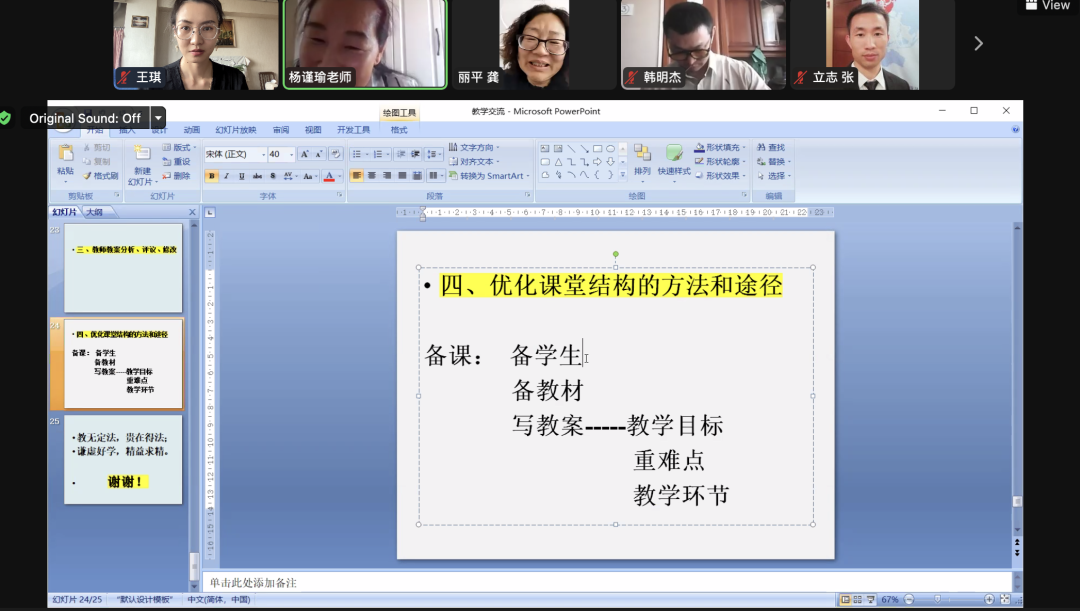Open 文字方向 text direction dropdown
Viewport: 1080px width, 611px height.
(x=475, y=147)
